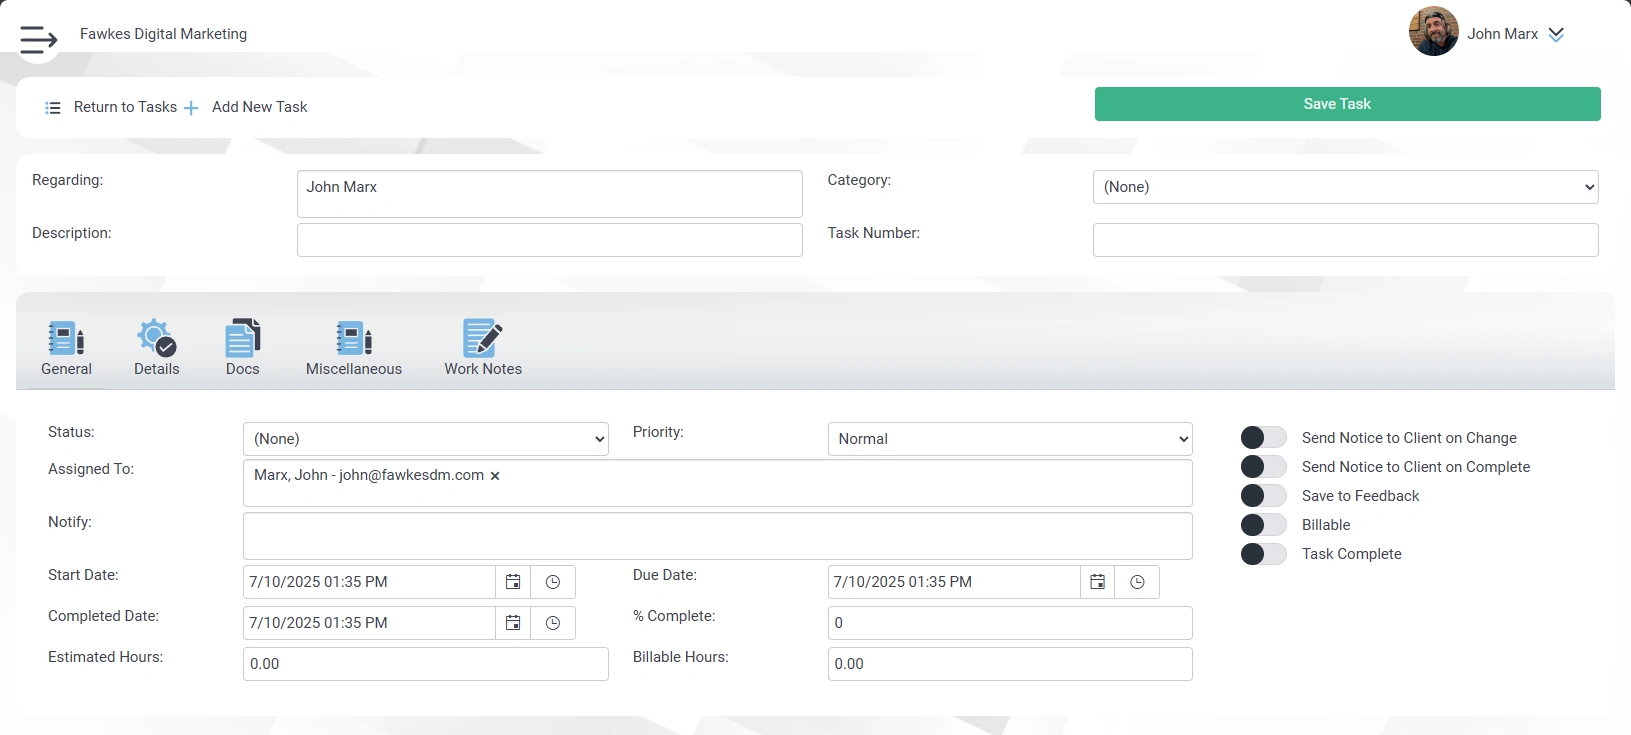Click John Marx profile avatar

coord(1433,33)
